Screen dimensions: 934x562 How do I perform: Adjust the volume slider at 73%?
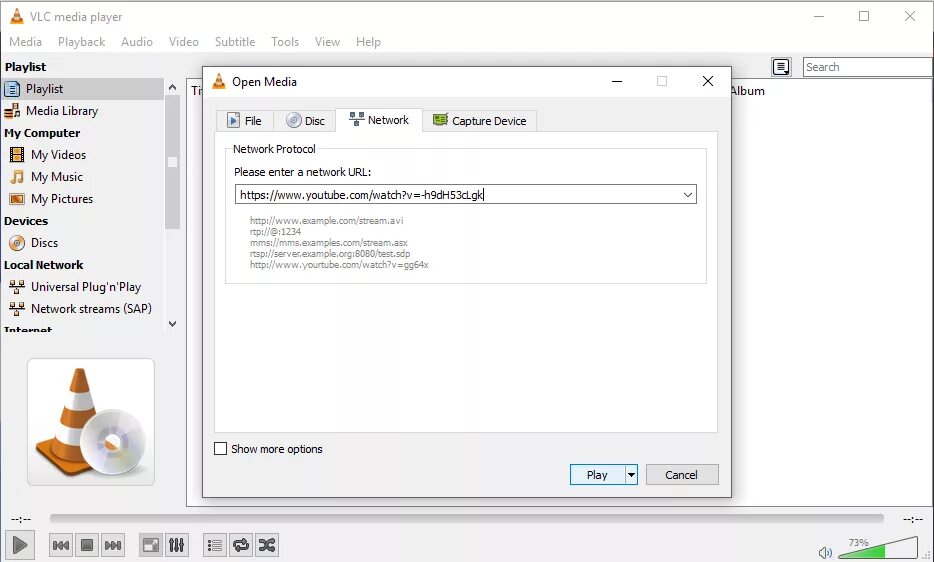click(877, 547)
